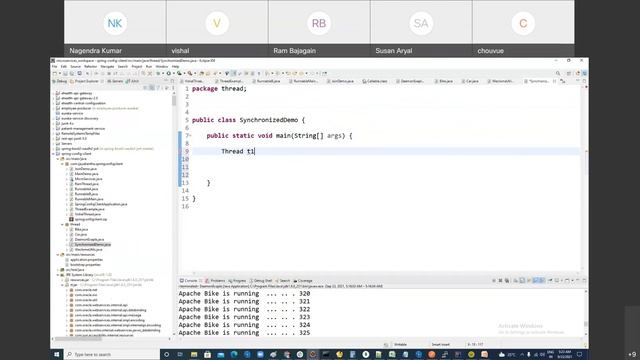Open the Help menu
This screenshot has width=640, height=360.
tap(176, 67)
